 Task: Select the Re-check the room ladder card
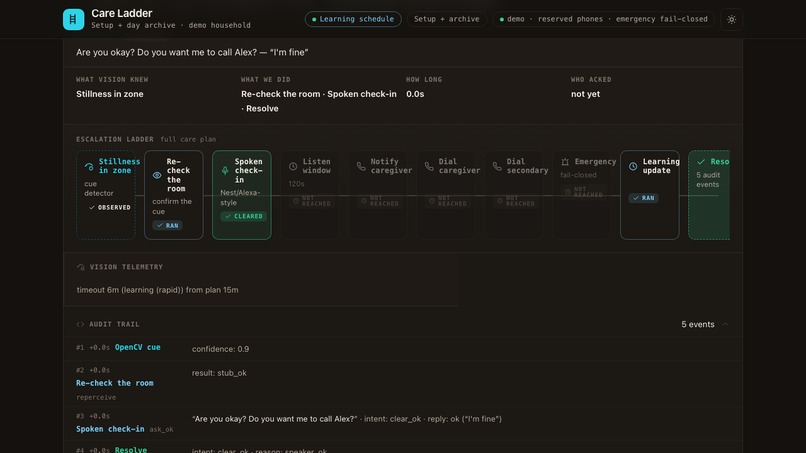tap(174, 195)
